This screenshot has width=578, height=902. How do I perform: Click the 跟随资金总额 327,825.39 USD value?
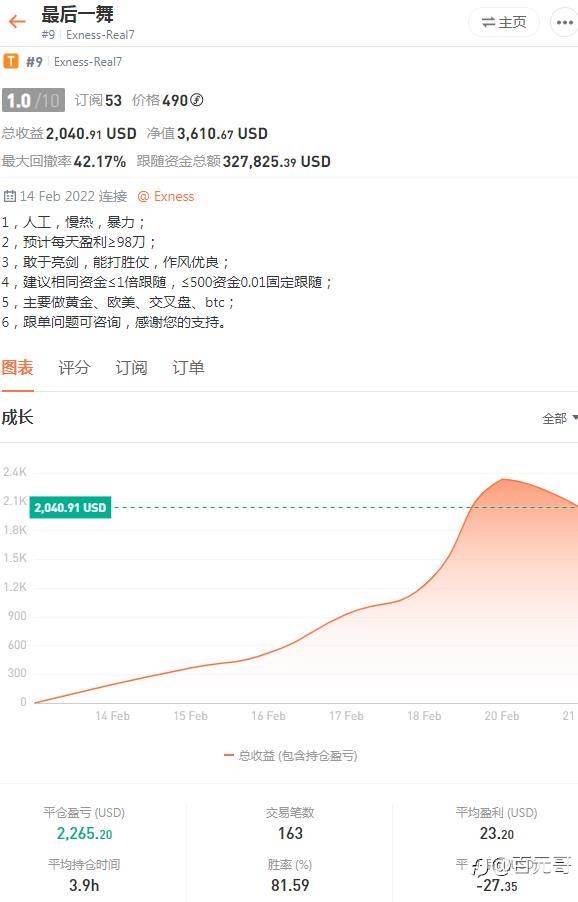pos(234,161)
